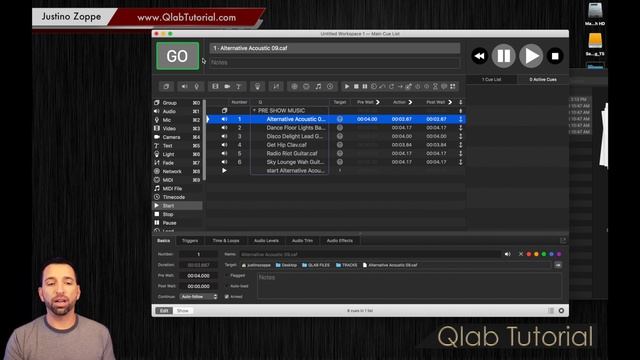The height and width of the screenshot is (360, 640).
Task: Add a MIDI File cue via toolbar music-note icon
Action: [318, 87]
